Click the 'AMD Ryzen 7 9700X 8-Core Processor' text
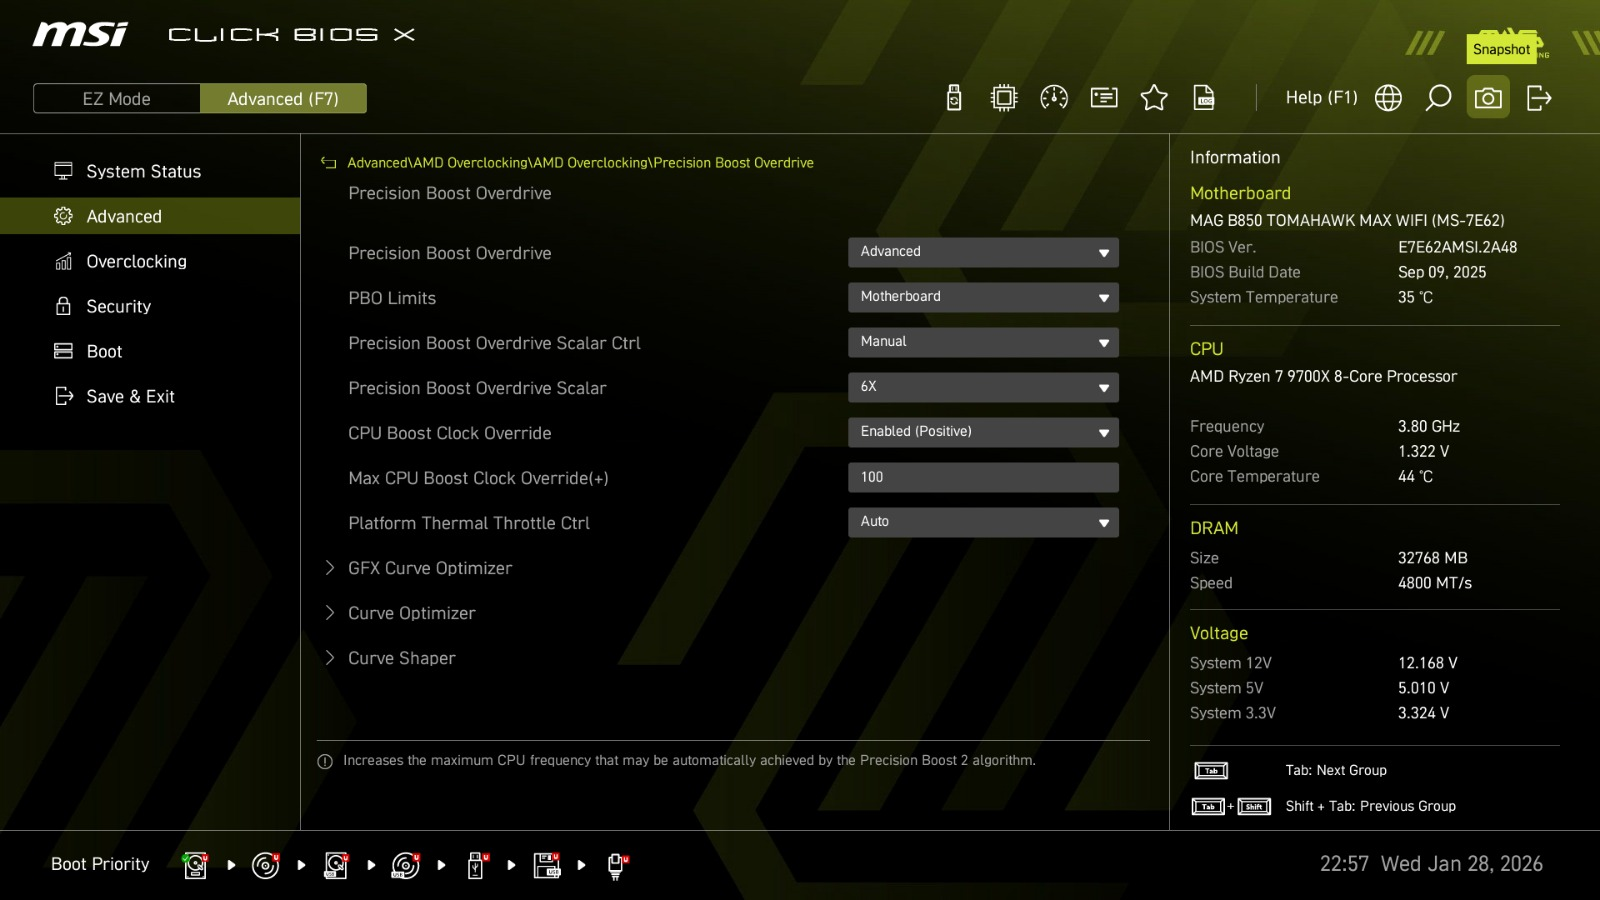1600x900 pixels. (1323, 376)
